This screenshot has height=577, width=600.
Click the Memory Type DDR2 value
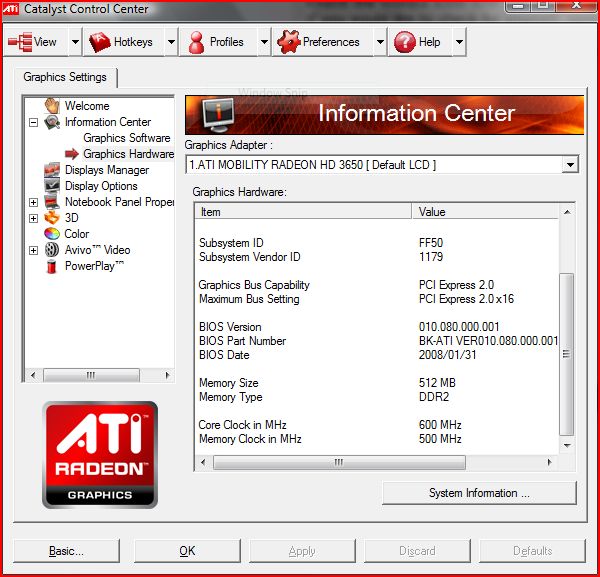click(x=434, y=397)
